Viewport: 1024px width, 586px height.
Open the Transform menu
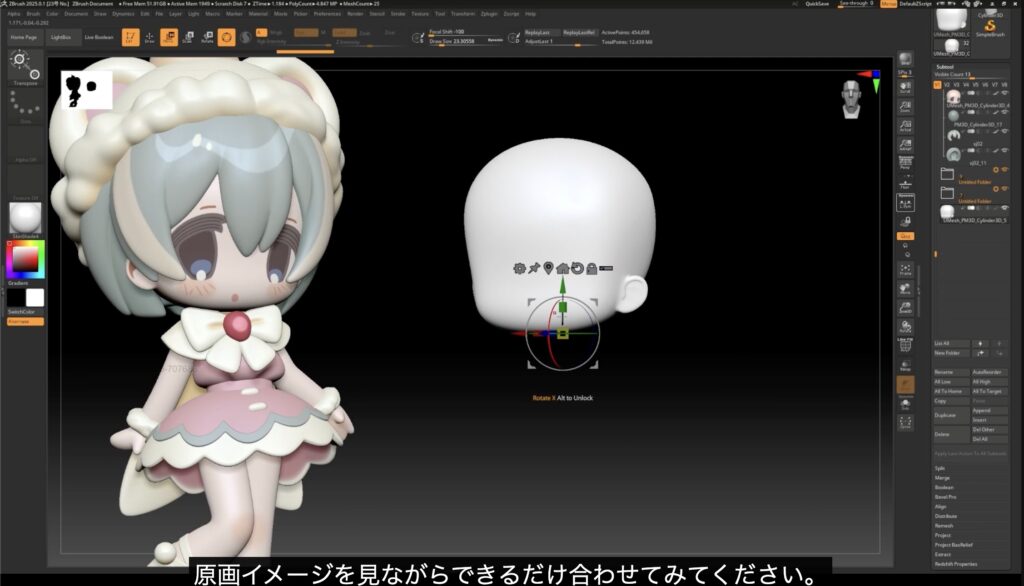tap(462, 14)
